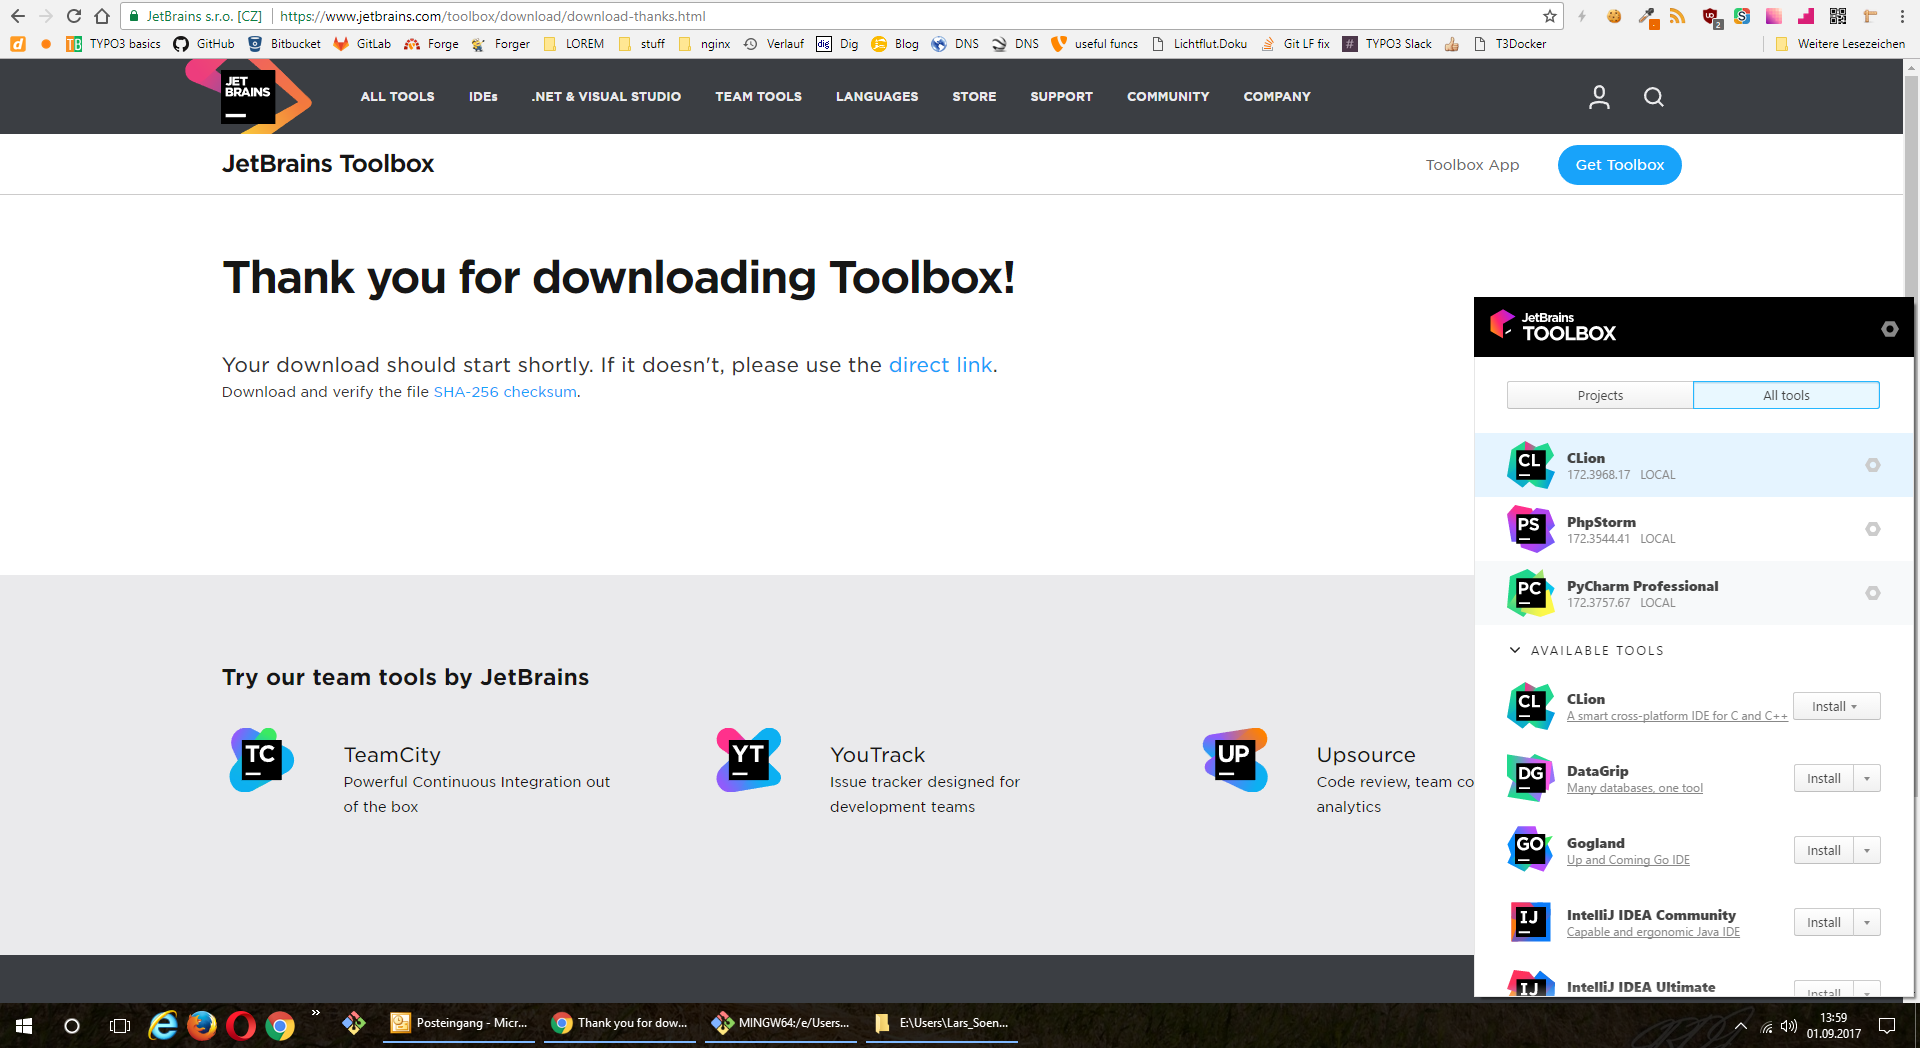
Task: Click the Get Toolbox button
Action: (x=1619, y=165)
